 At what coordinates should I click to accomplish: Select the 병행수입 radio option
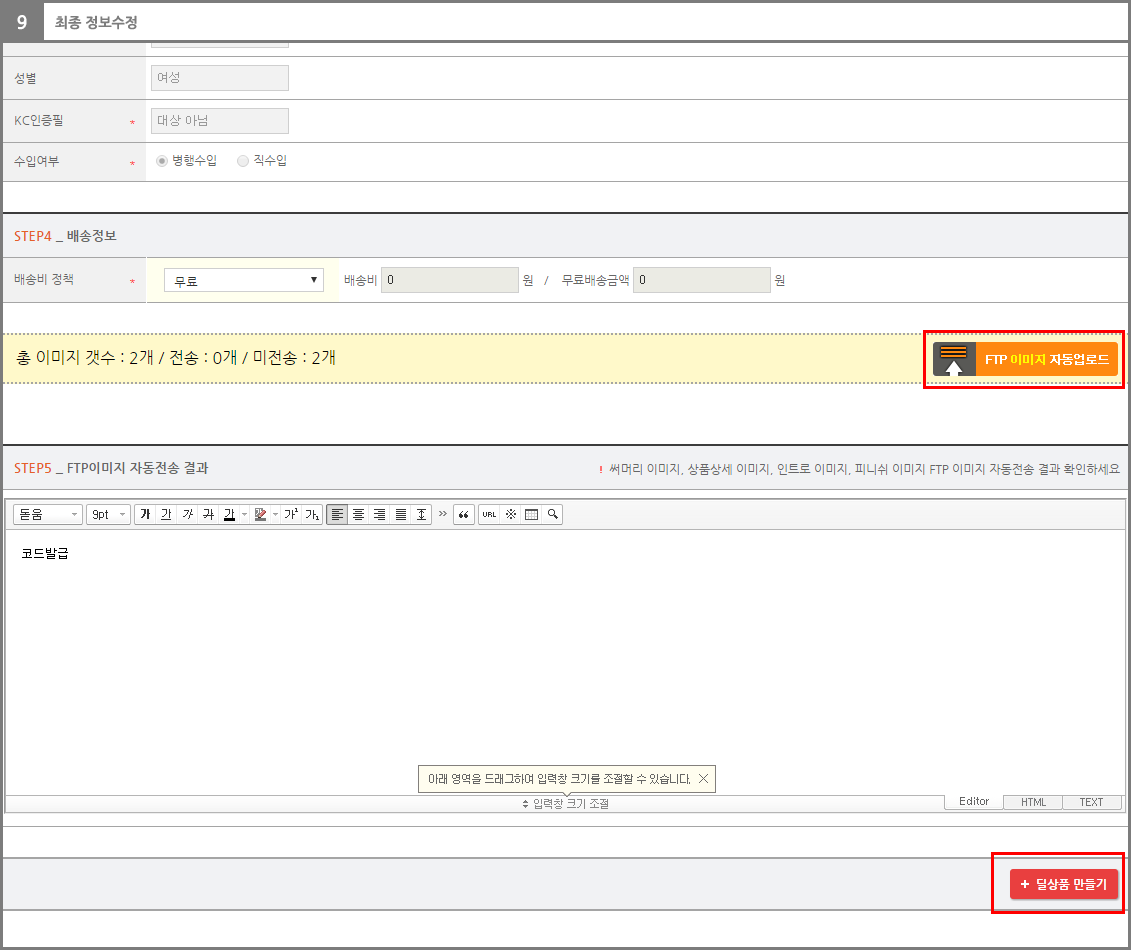pyautogui.click(x=162, y=161)
